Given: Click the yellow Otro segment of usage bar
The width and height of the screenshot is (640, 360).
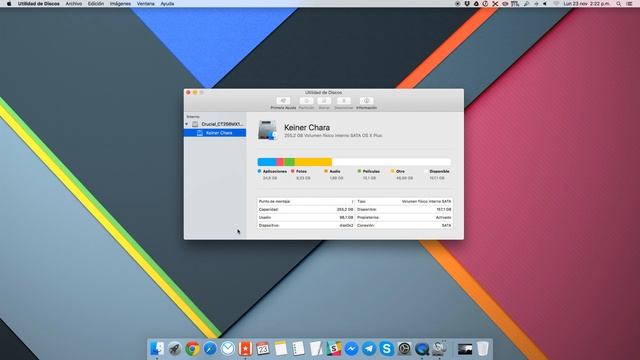Looking at the screenshot, I should pyautogui.click(x=313, y=162).
